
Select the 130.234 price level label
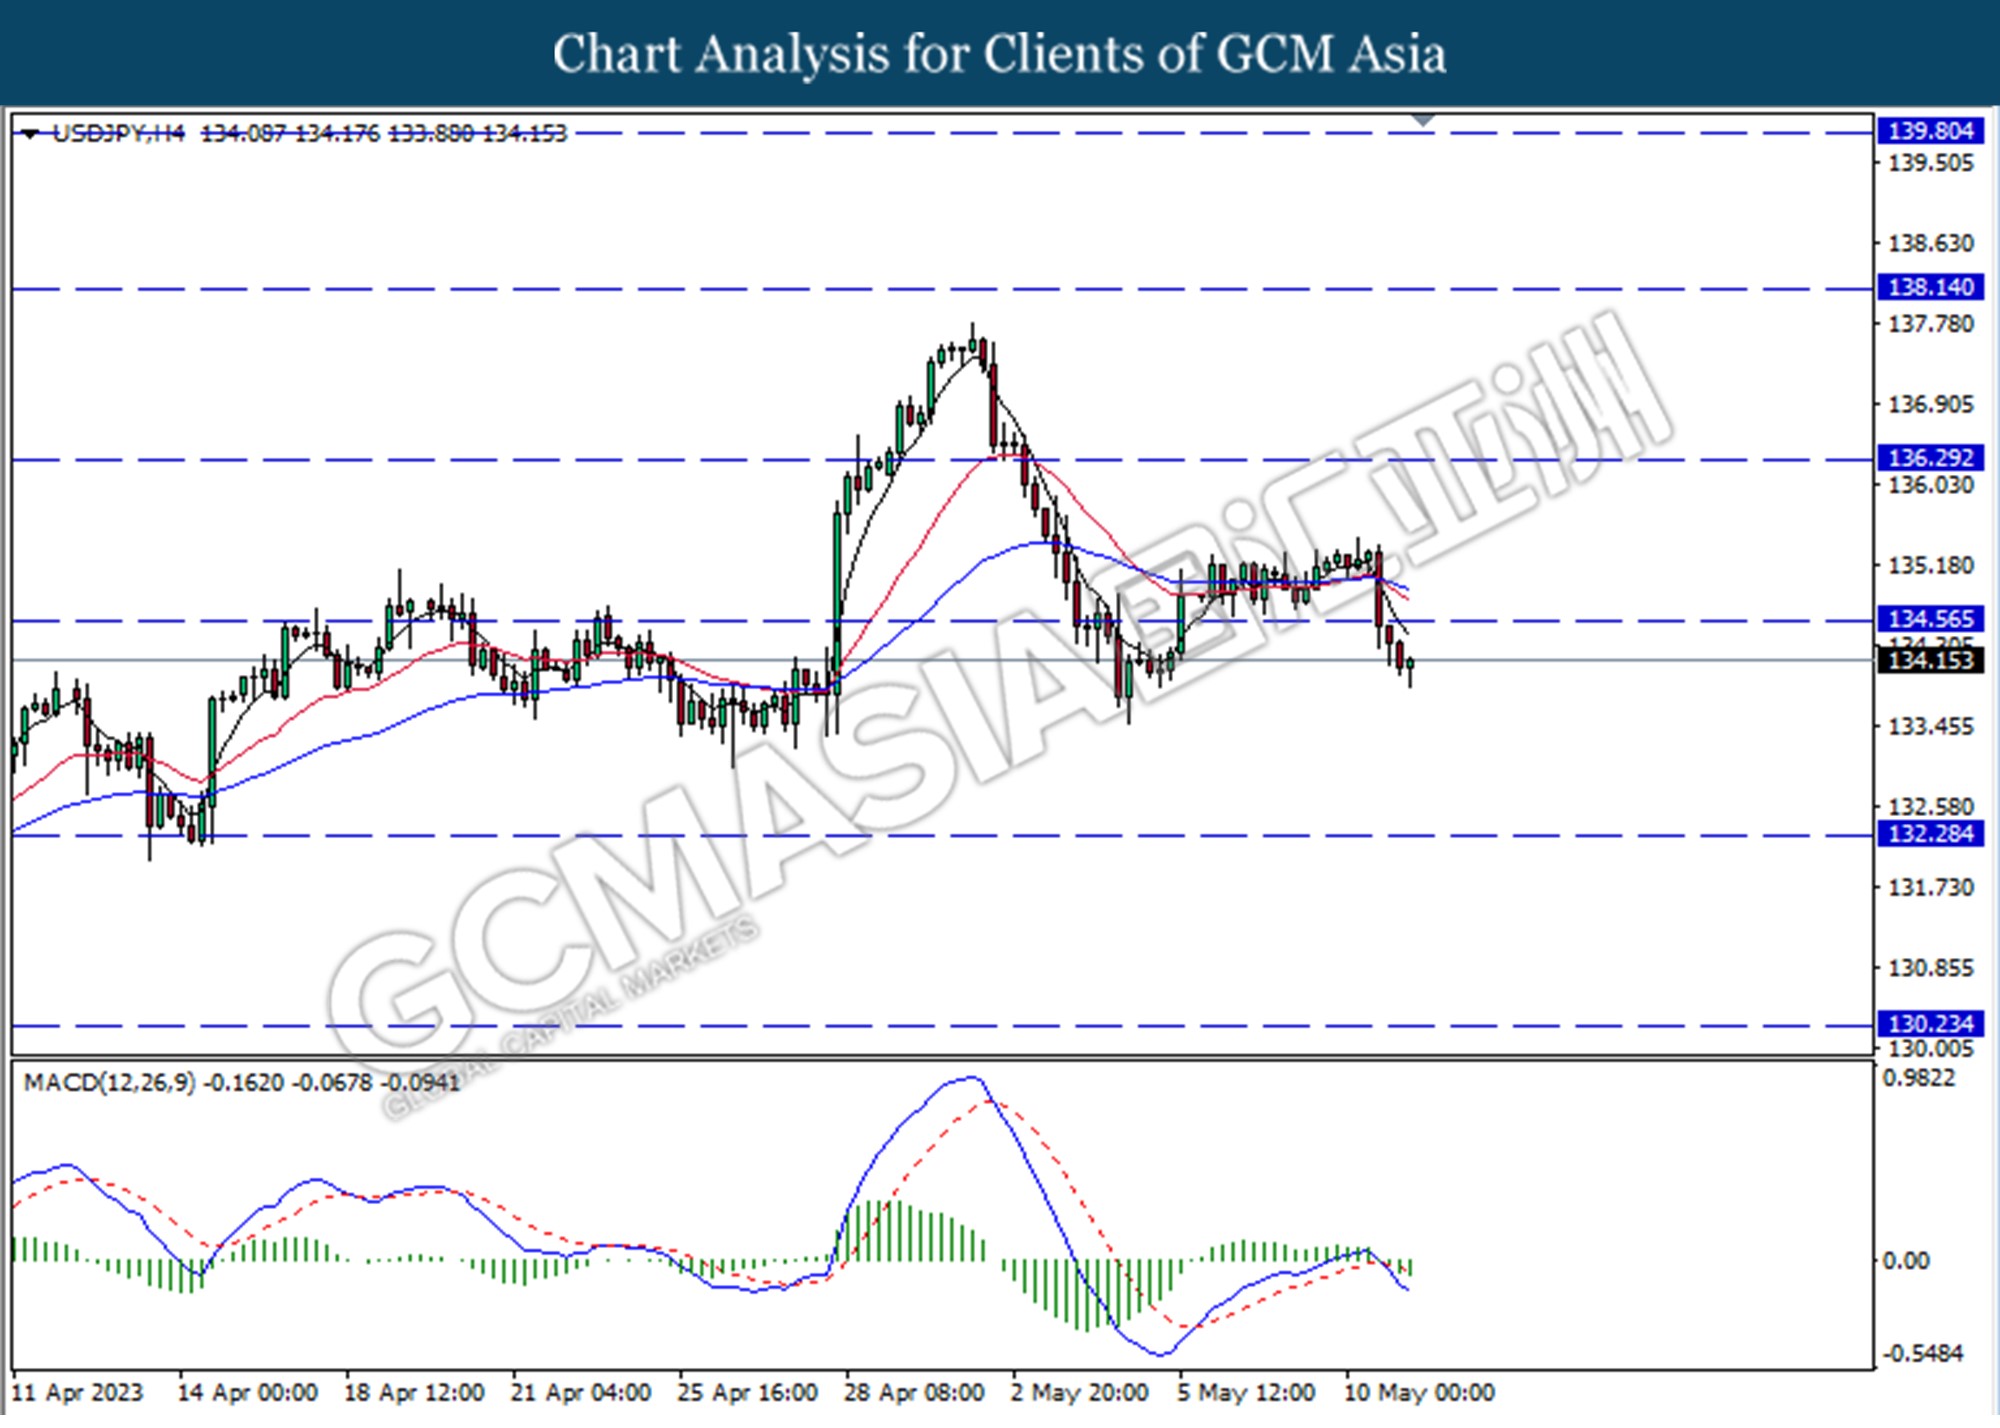coord(1930,1024)
